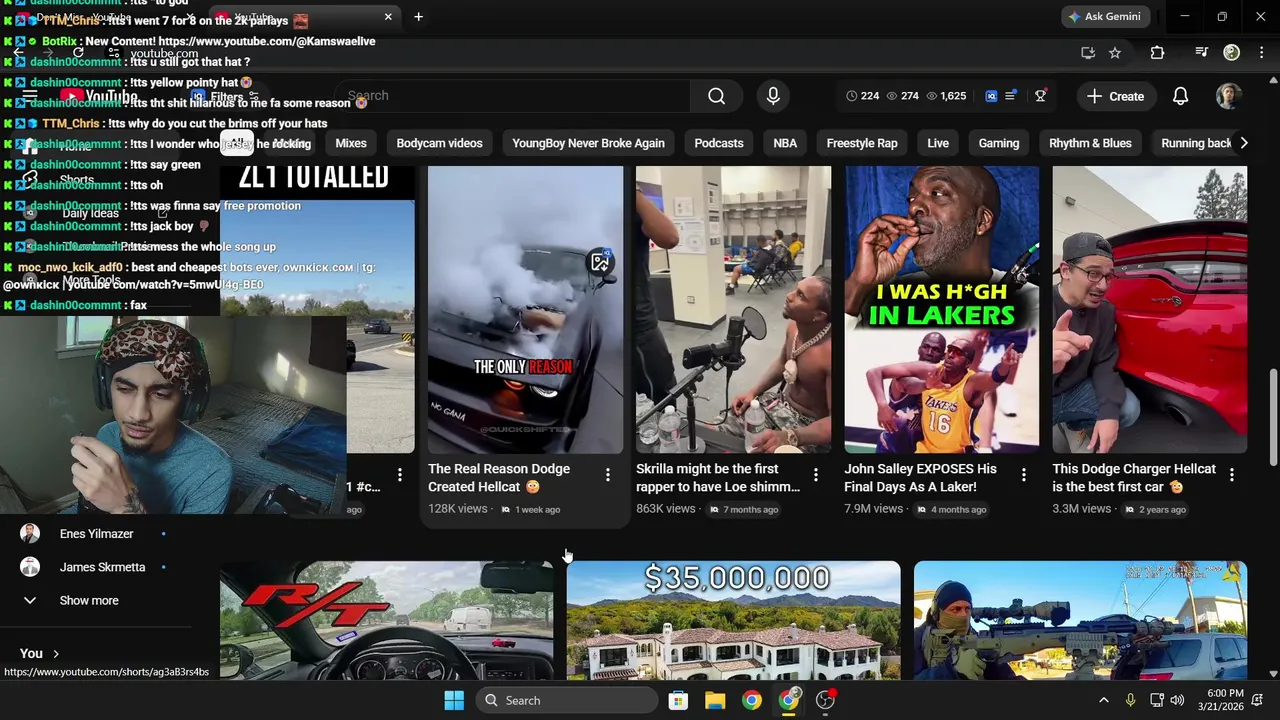Open the YouTube account avatar menu
This screenshot has height=720, width=1280.
(x=1229, y=96)
